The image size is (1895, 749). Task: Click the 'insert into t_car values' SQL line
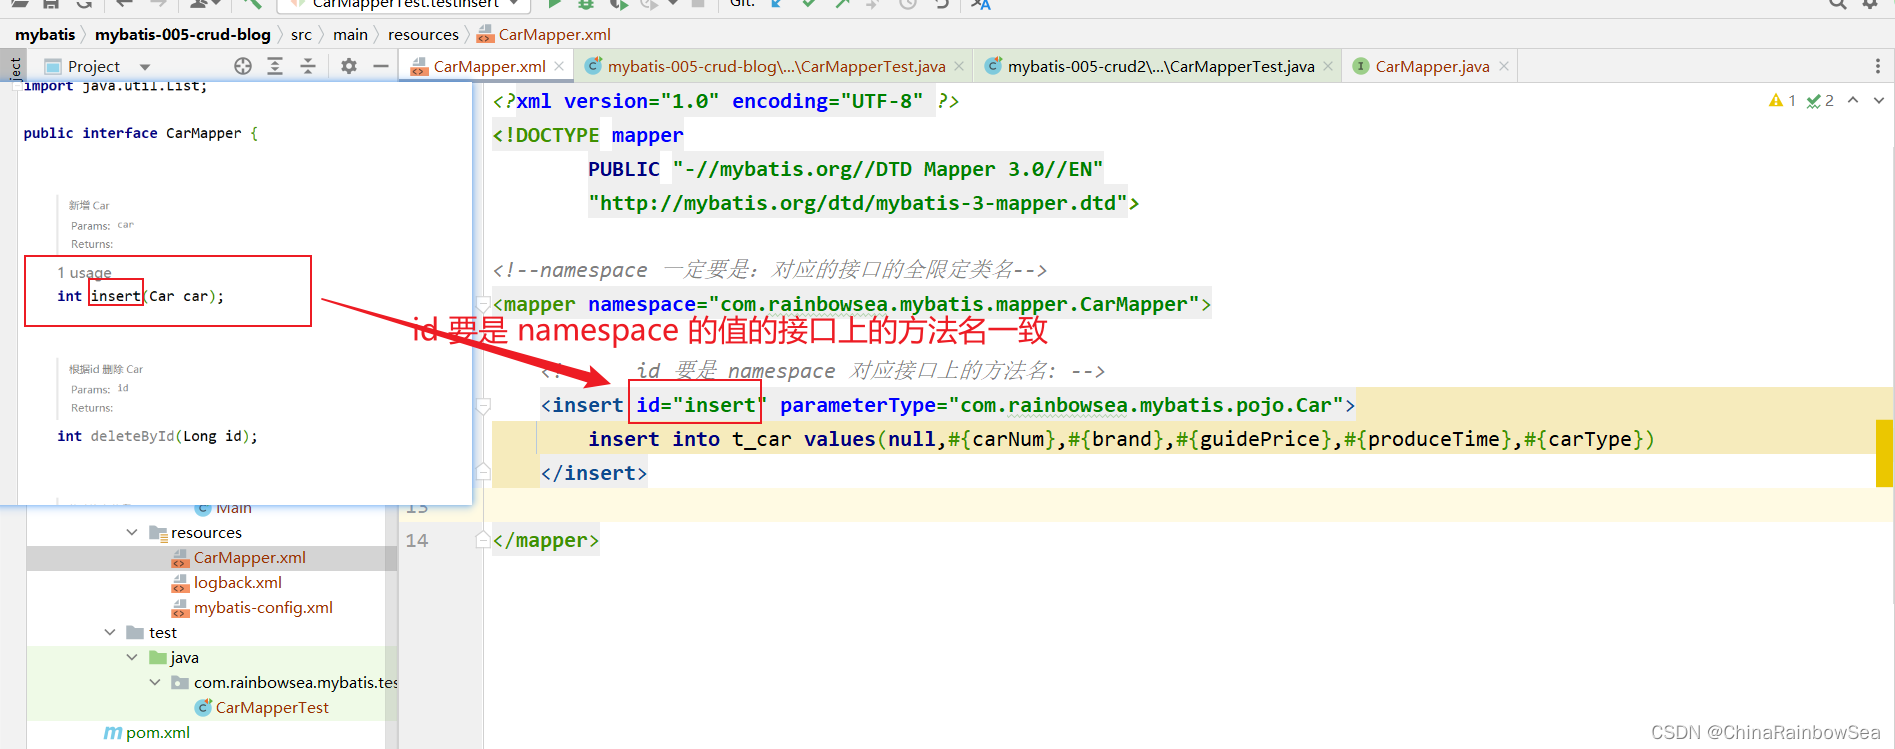click(1121, 439)
